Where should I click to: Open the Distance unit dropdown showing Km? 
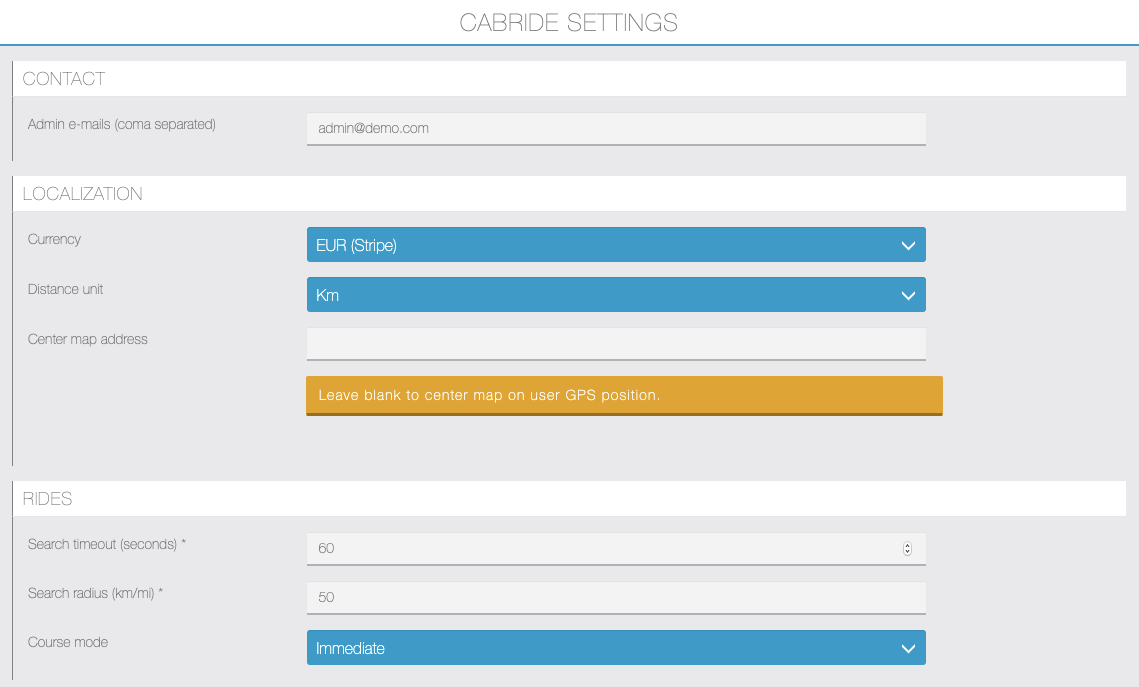(x=616, y=295)
